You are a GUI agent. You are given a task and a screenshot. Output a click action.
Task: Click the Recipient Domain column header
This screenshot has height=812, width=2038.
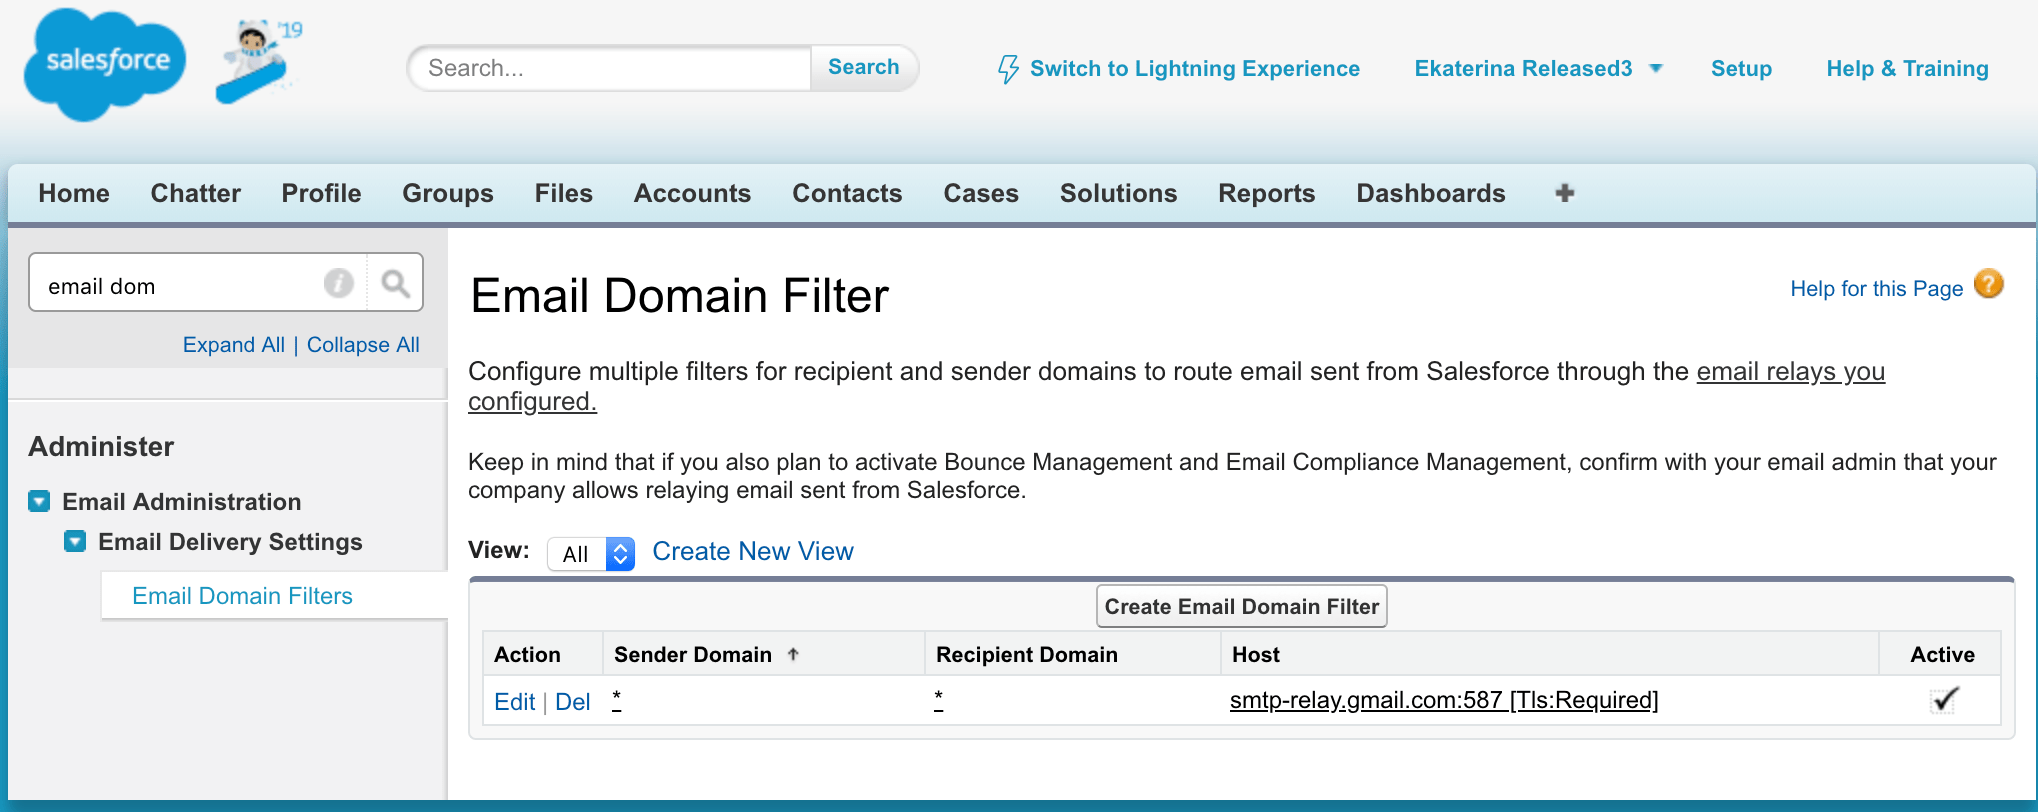coord(1026,654)
